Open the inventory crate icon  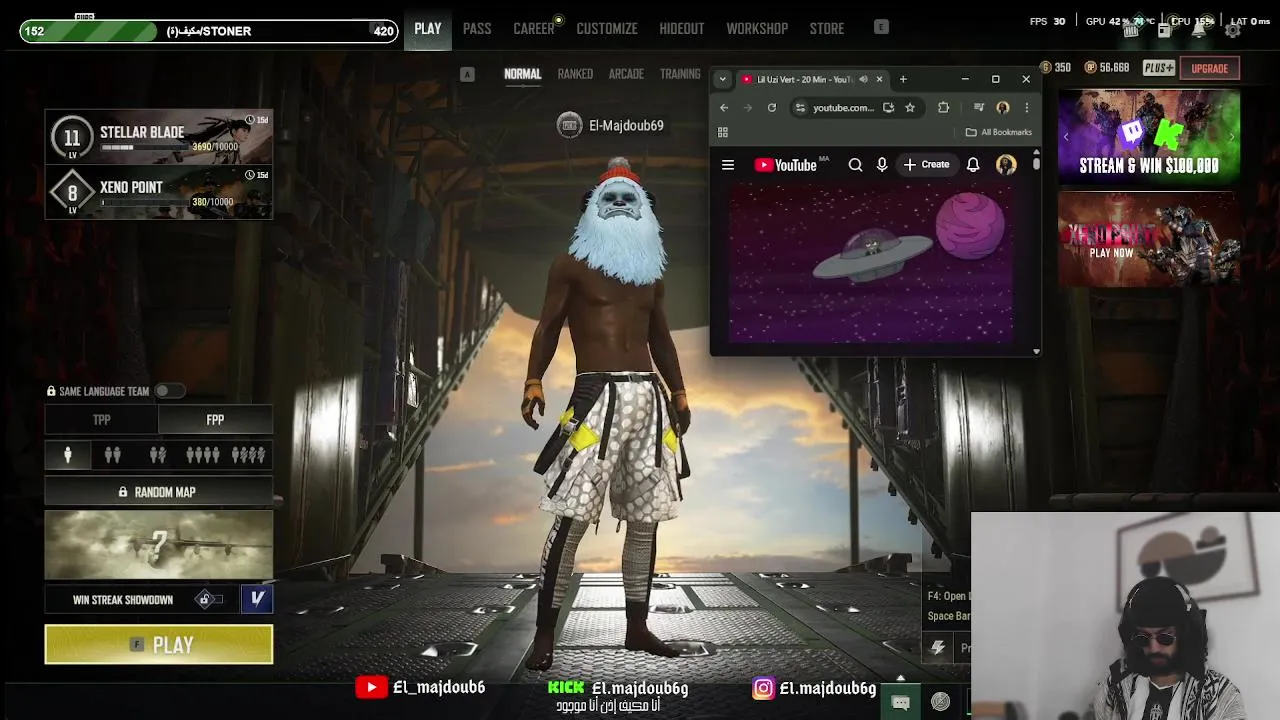[1131, 30]
